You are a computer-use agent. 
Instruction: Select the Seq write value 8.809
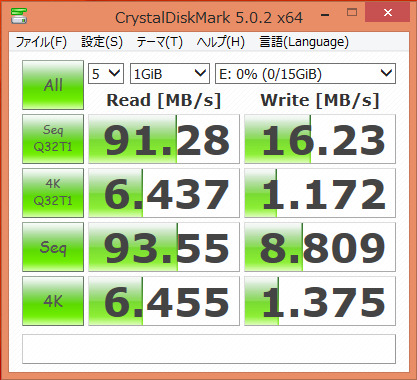(x=320, y=247)
